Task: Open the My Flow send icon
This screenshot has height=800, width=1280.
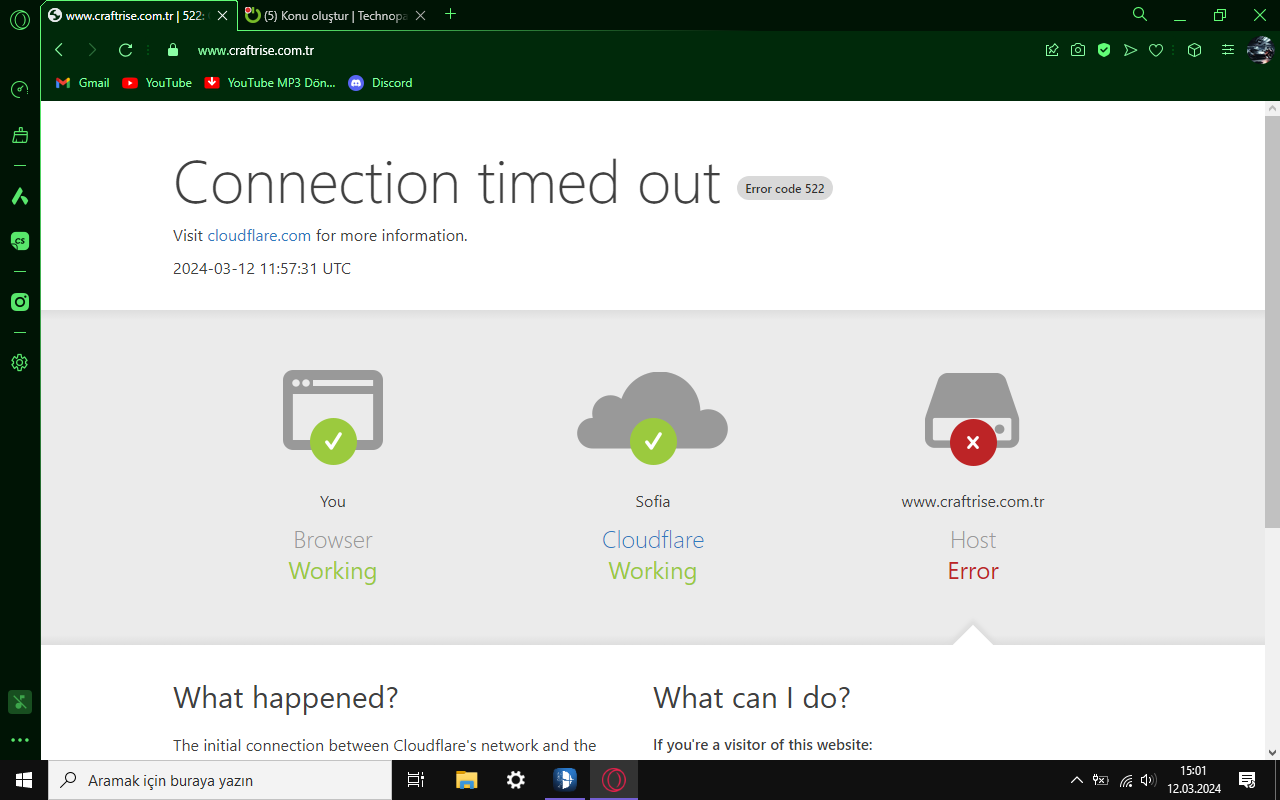Action: point(1130,50)
